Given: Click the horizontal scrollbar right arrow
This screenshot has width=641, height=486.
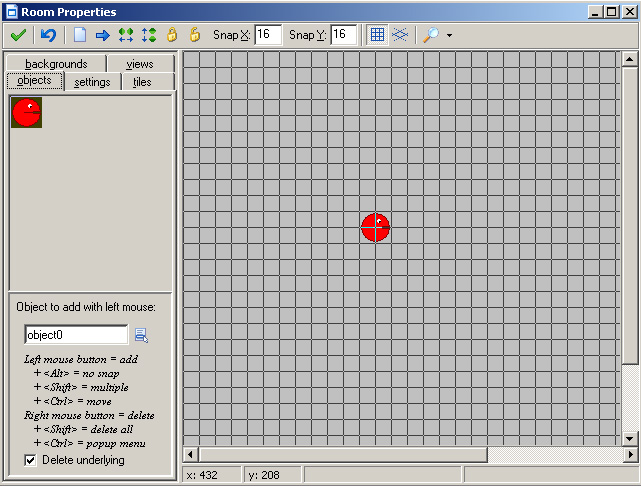Looking at the screenshot, I should tap(630, 455).
